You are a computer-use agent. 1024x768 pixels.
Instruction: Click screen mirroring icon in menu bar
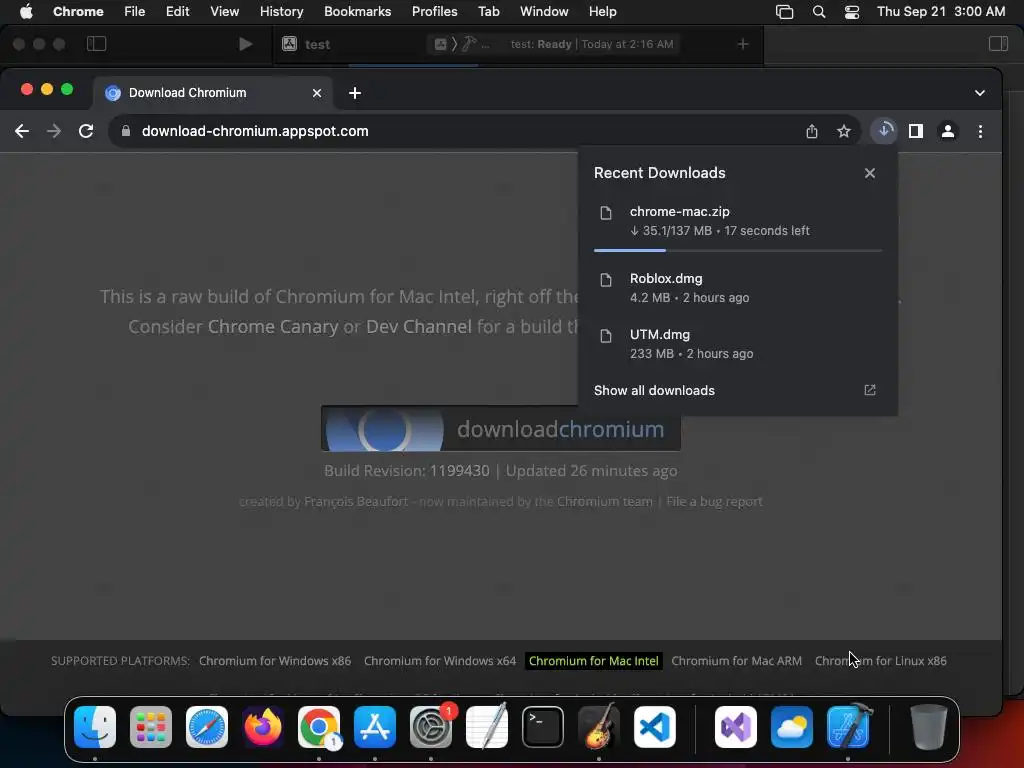[784, 12]
